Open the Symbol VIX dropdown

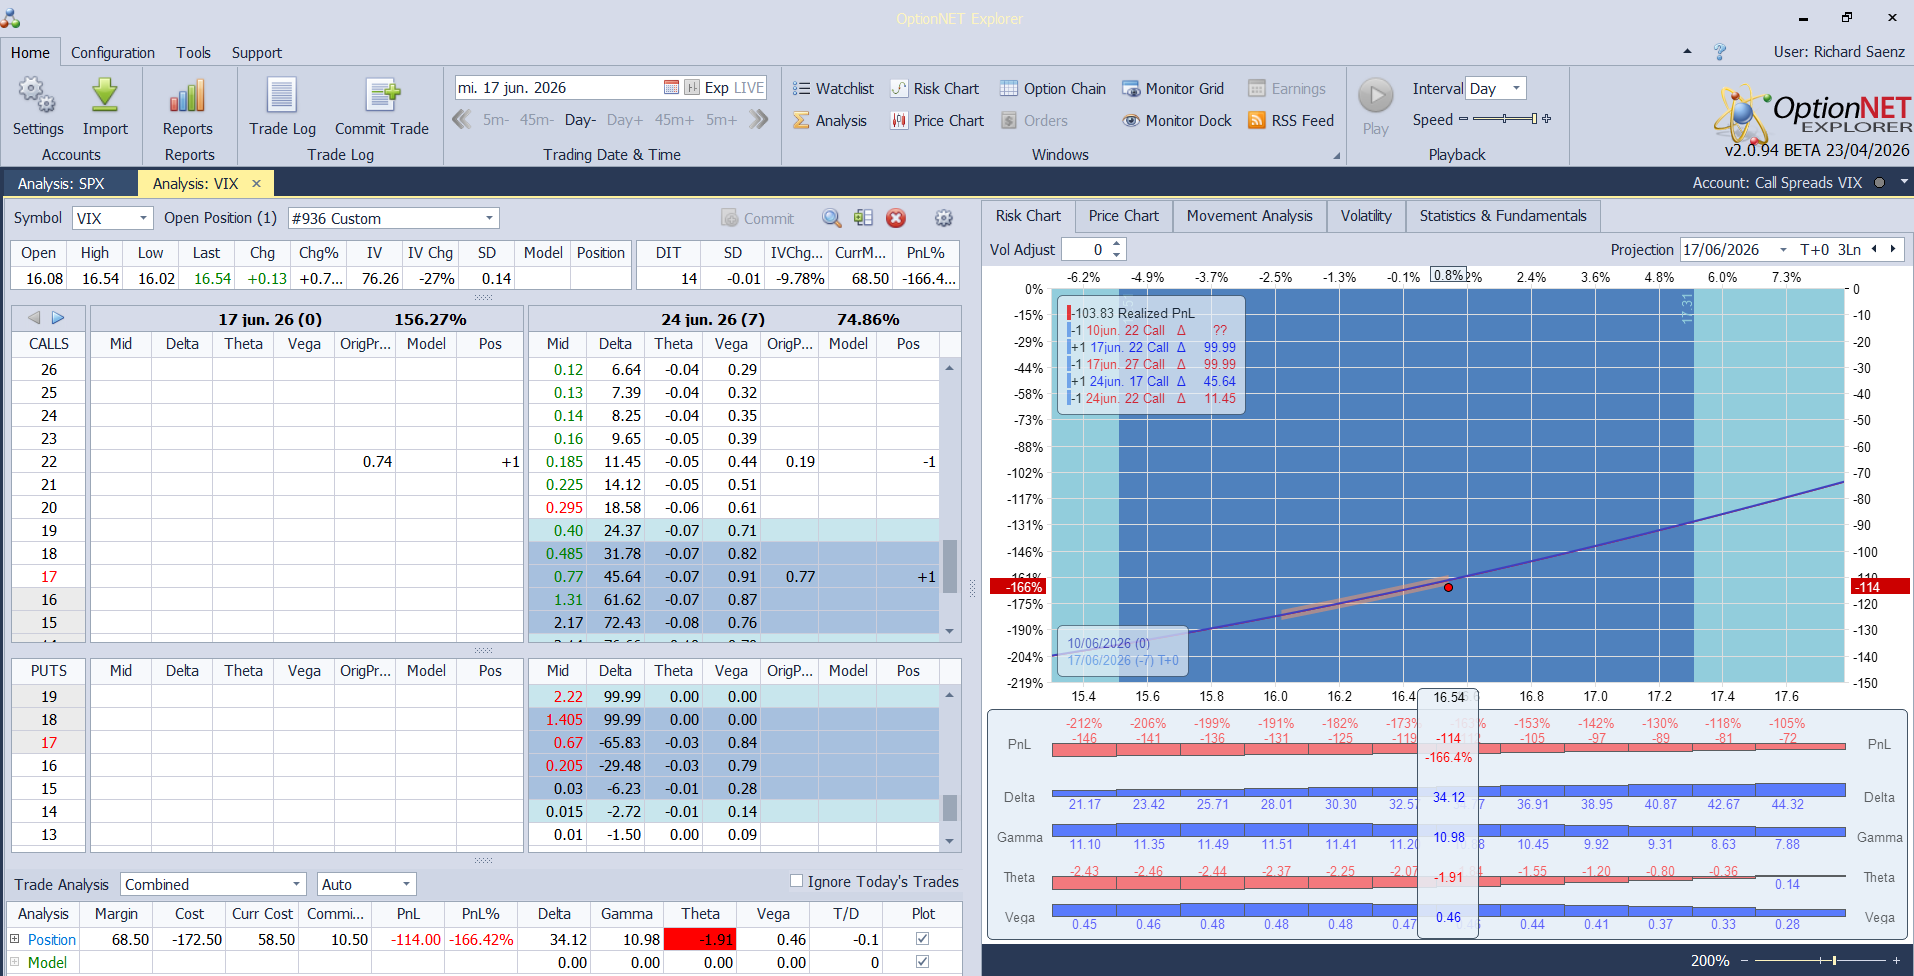[x=143, y=218]
